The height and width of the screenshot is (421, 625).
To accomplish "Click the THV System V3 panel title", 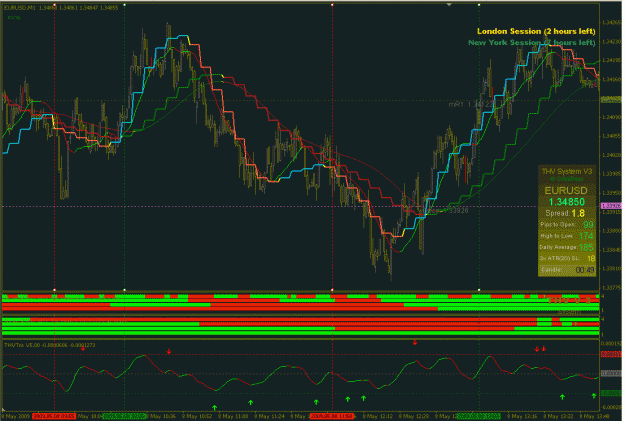I will [x=567, y=171].
